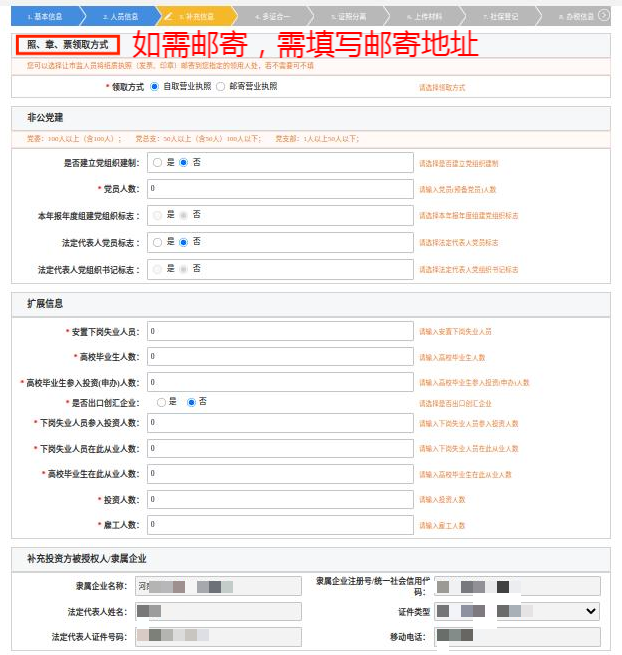
Task: Click the 法定代表人证件号码 field
Action: 218,637
